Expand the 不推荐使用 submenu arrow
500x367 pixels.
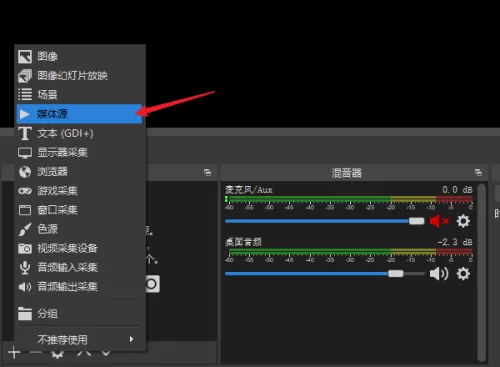point(131,339)
